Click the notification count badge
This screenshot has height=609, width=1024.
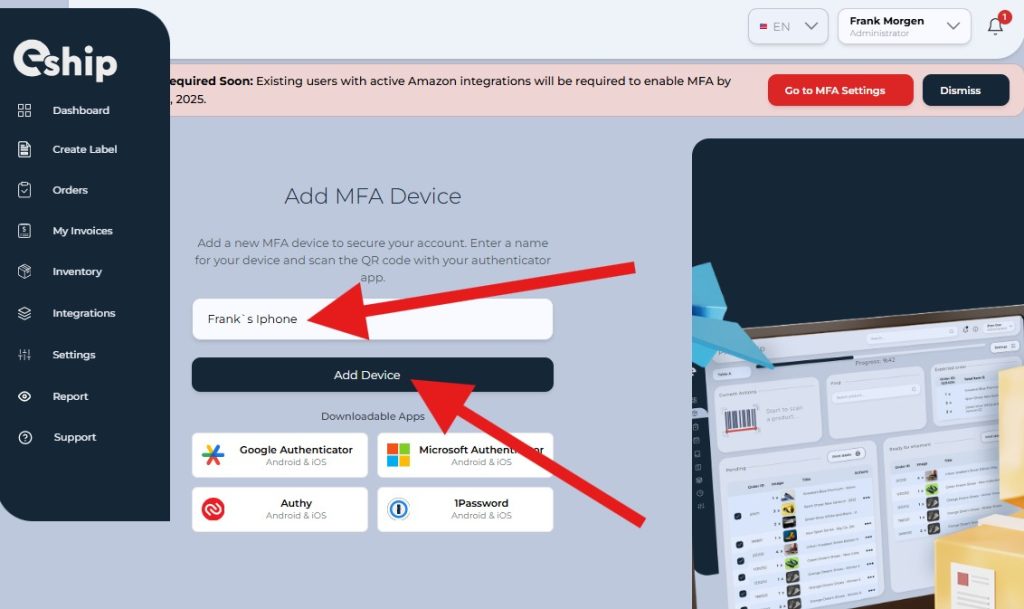1004,17
